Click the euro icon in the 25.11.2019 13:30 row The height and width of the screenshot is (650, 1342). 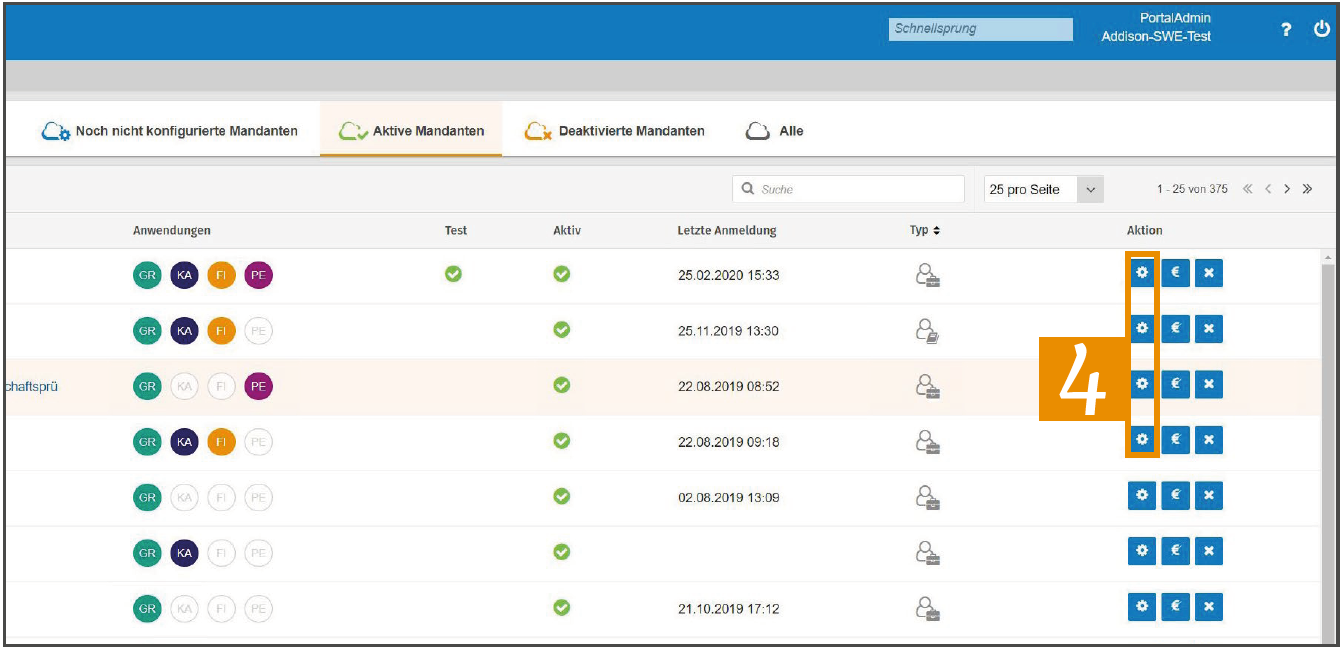click(x=1176, y=328)
